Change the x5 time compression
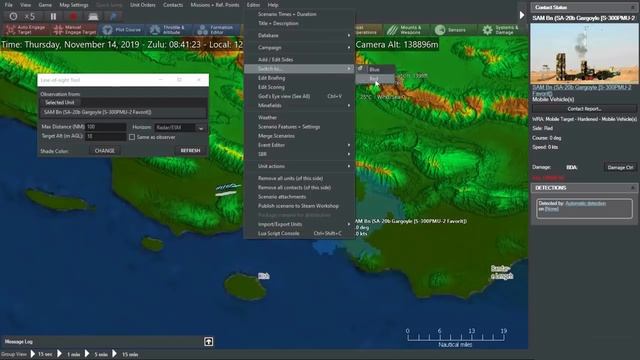 [x=29, y=16]
